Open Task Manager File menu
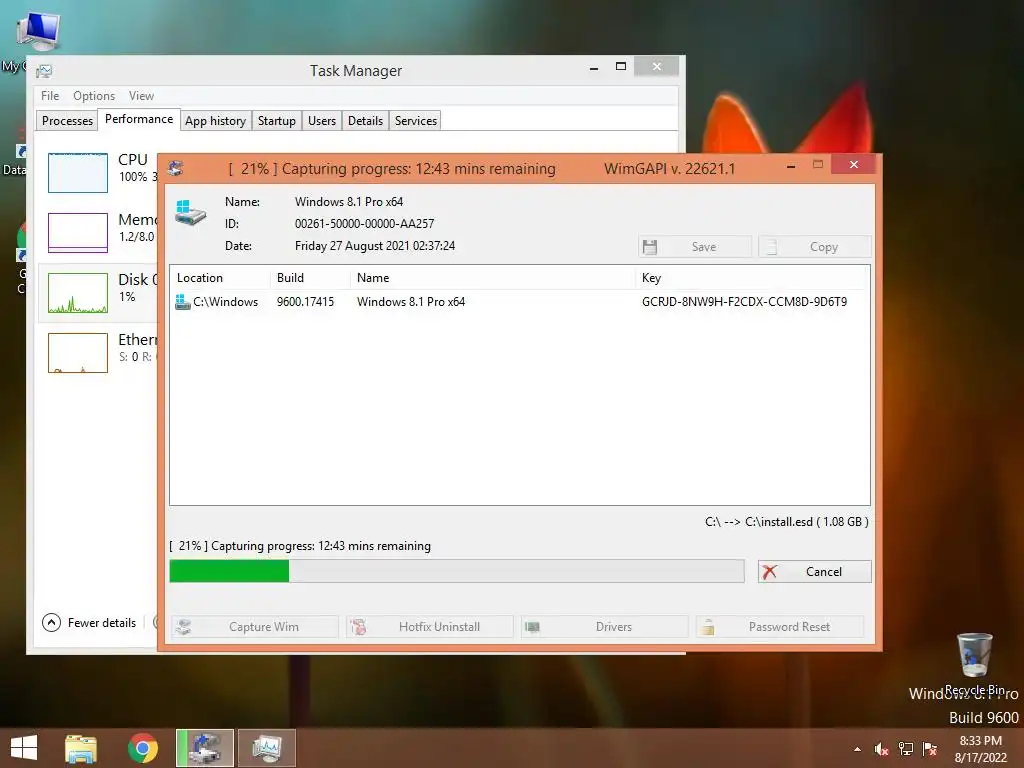 (50, 95)
